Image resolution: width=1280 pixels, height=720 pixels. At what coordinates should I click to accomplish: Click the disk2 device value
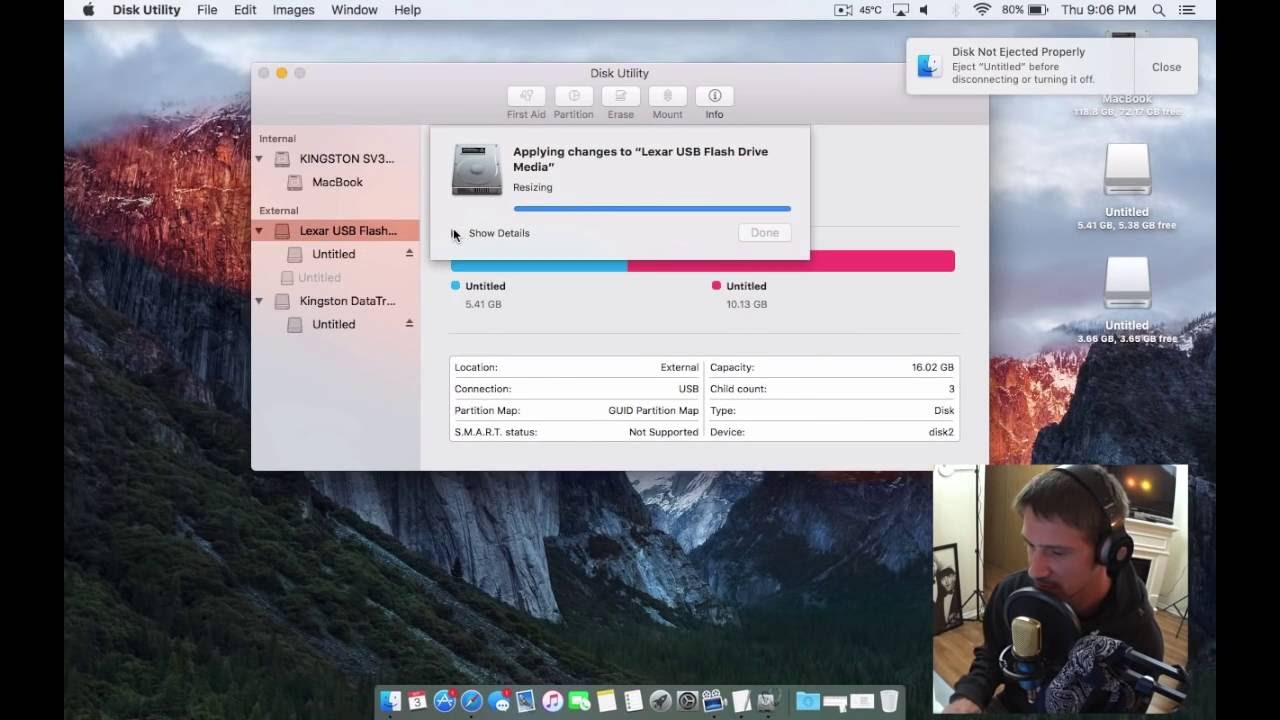(941, 433)
